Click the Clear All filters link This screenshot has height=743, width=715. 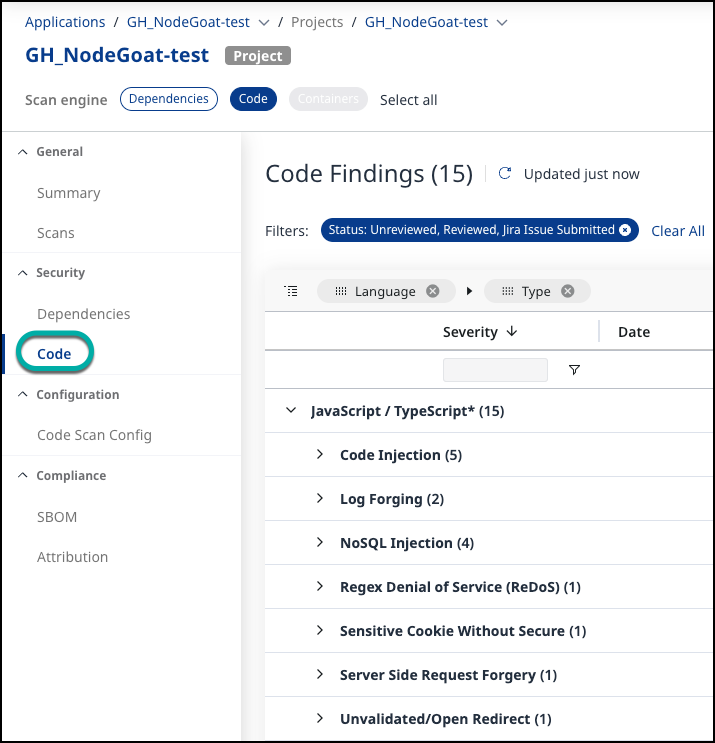click(x=677, y=231)
